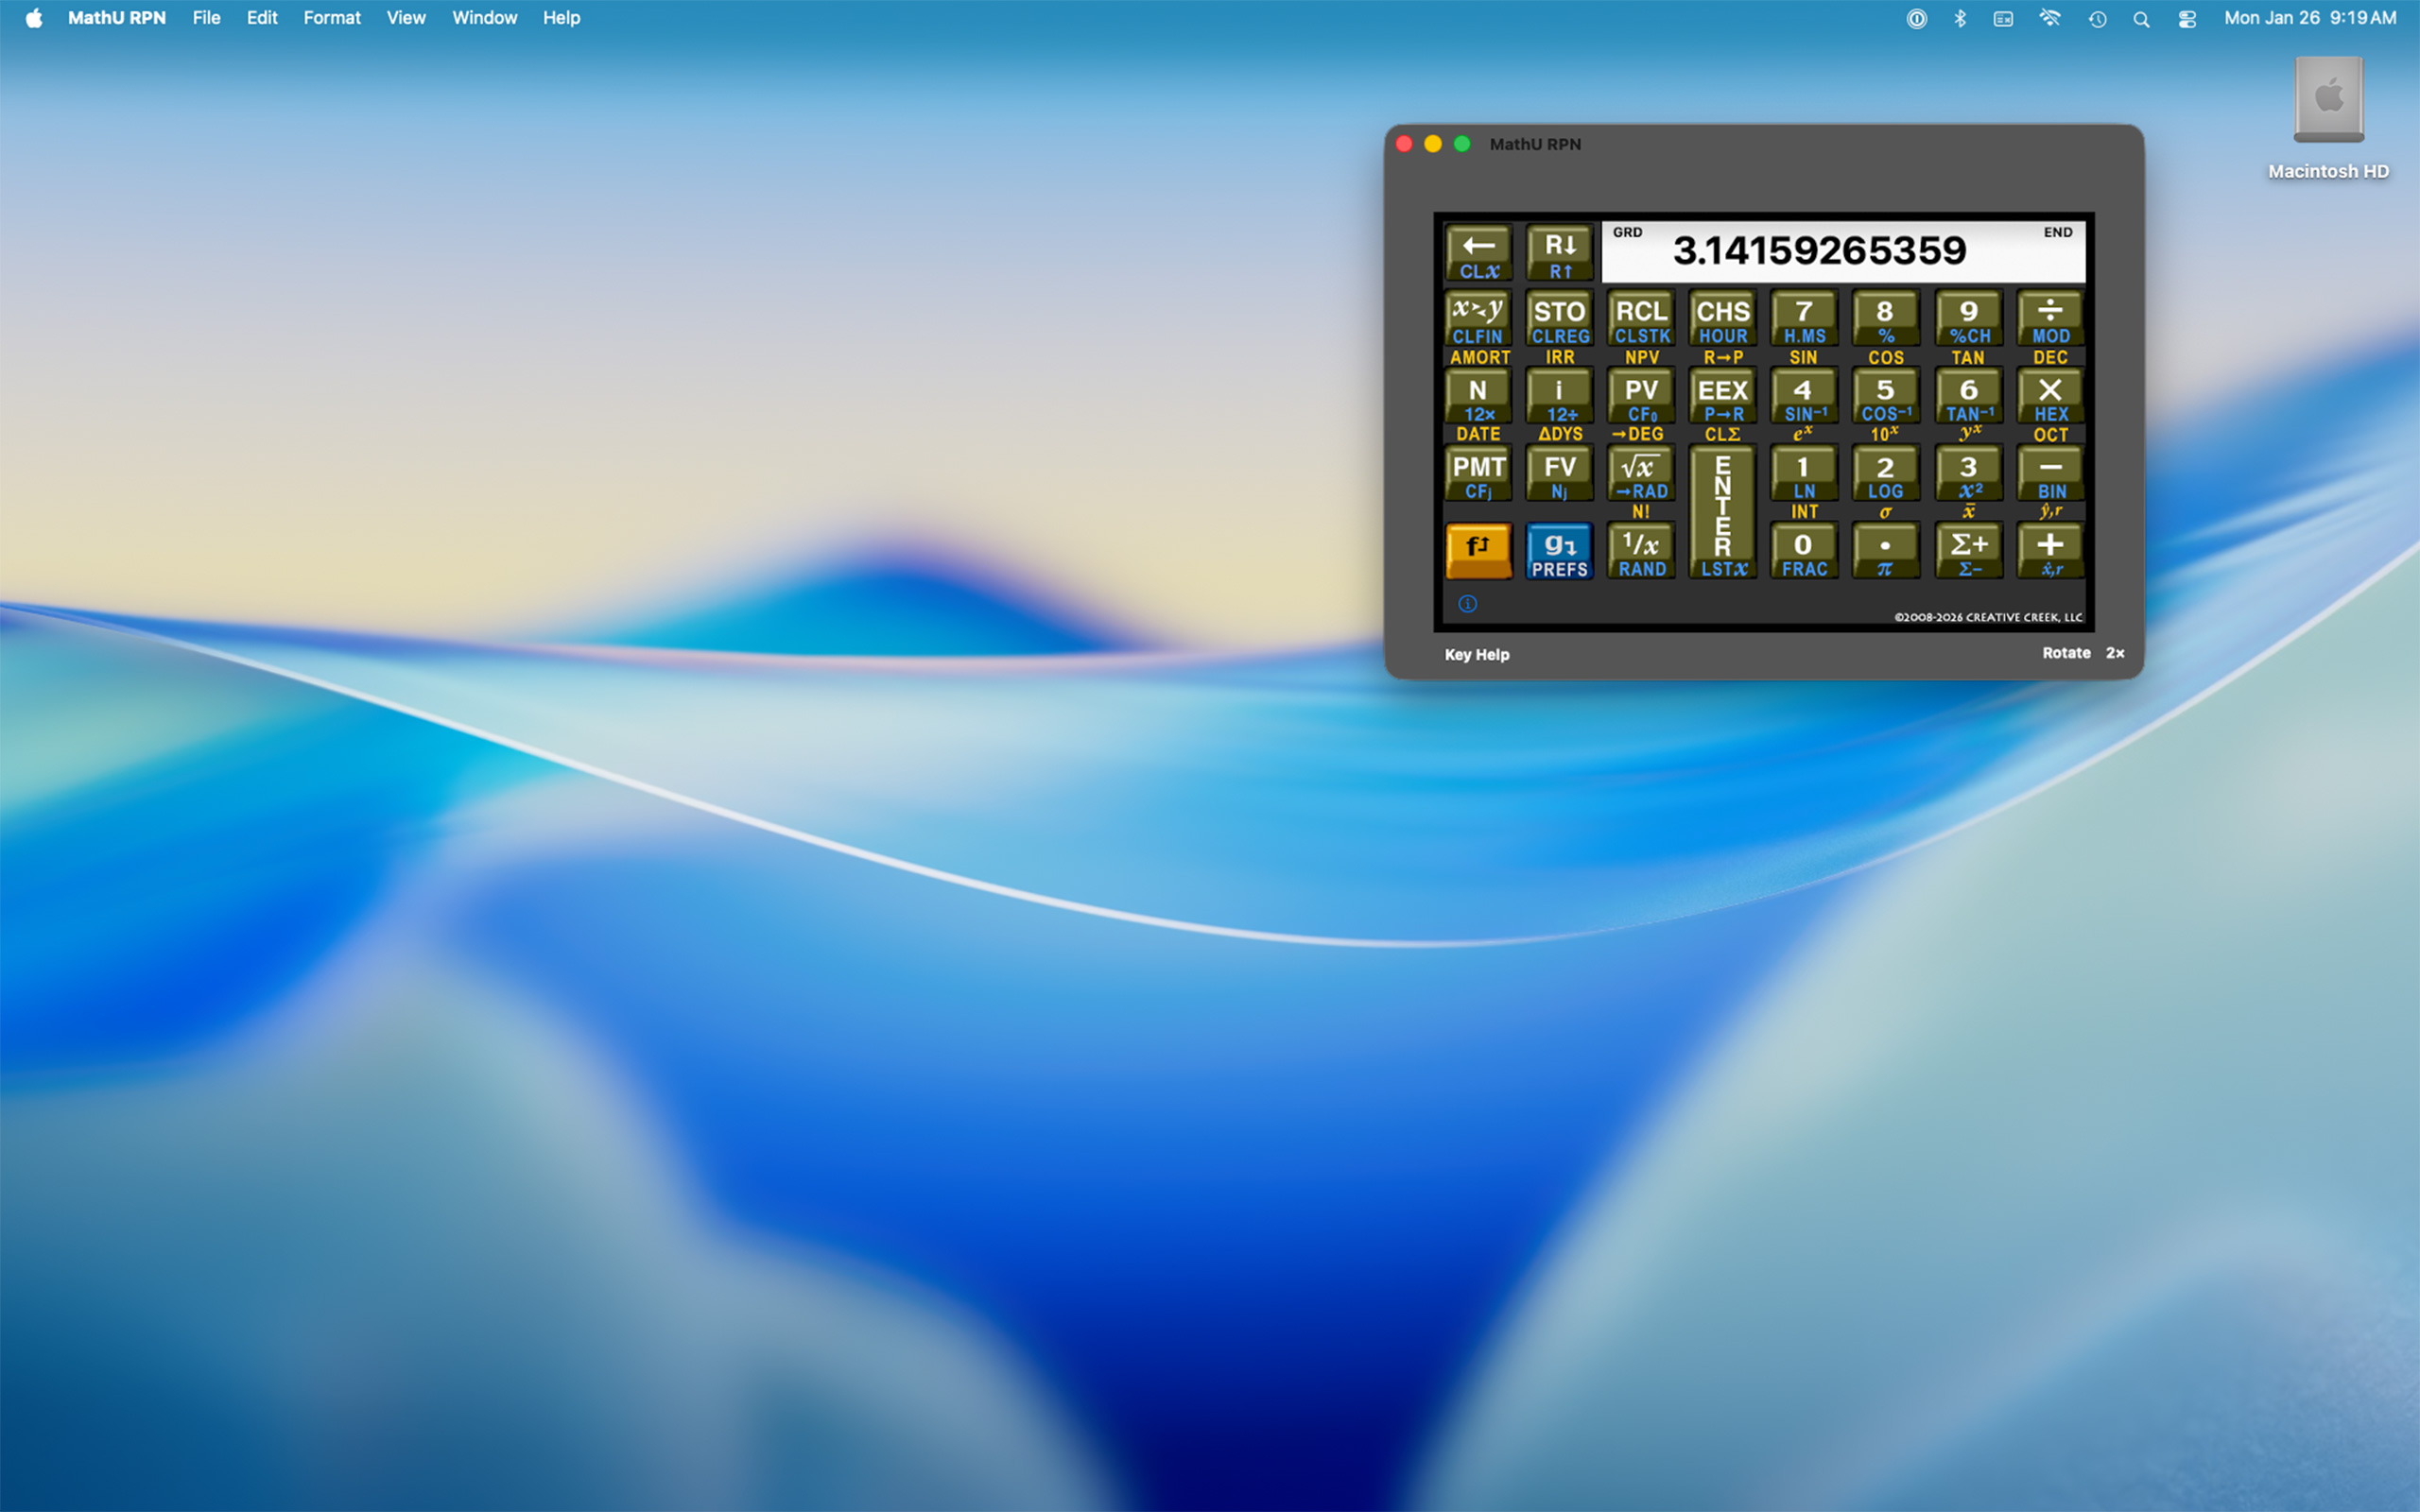Click the N periods key
Viewport: 2420px width, 1512px height.
(1478, 397)
